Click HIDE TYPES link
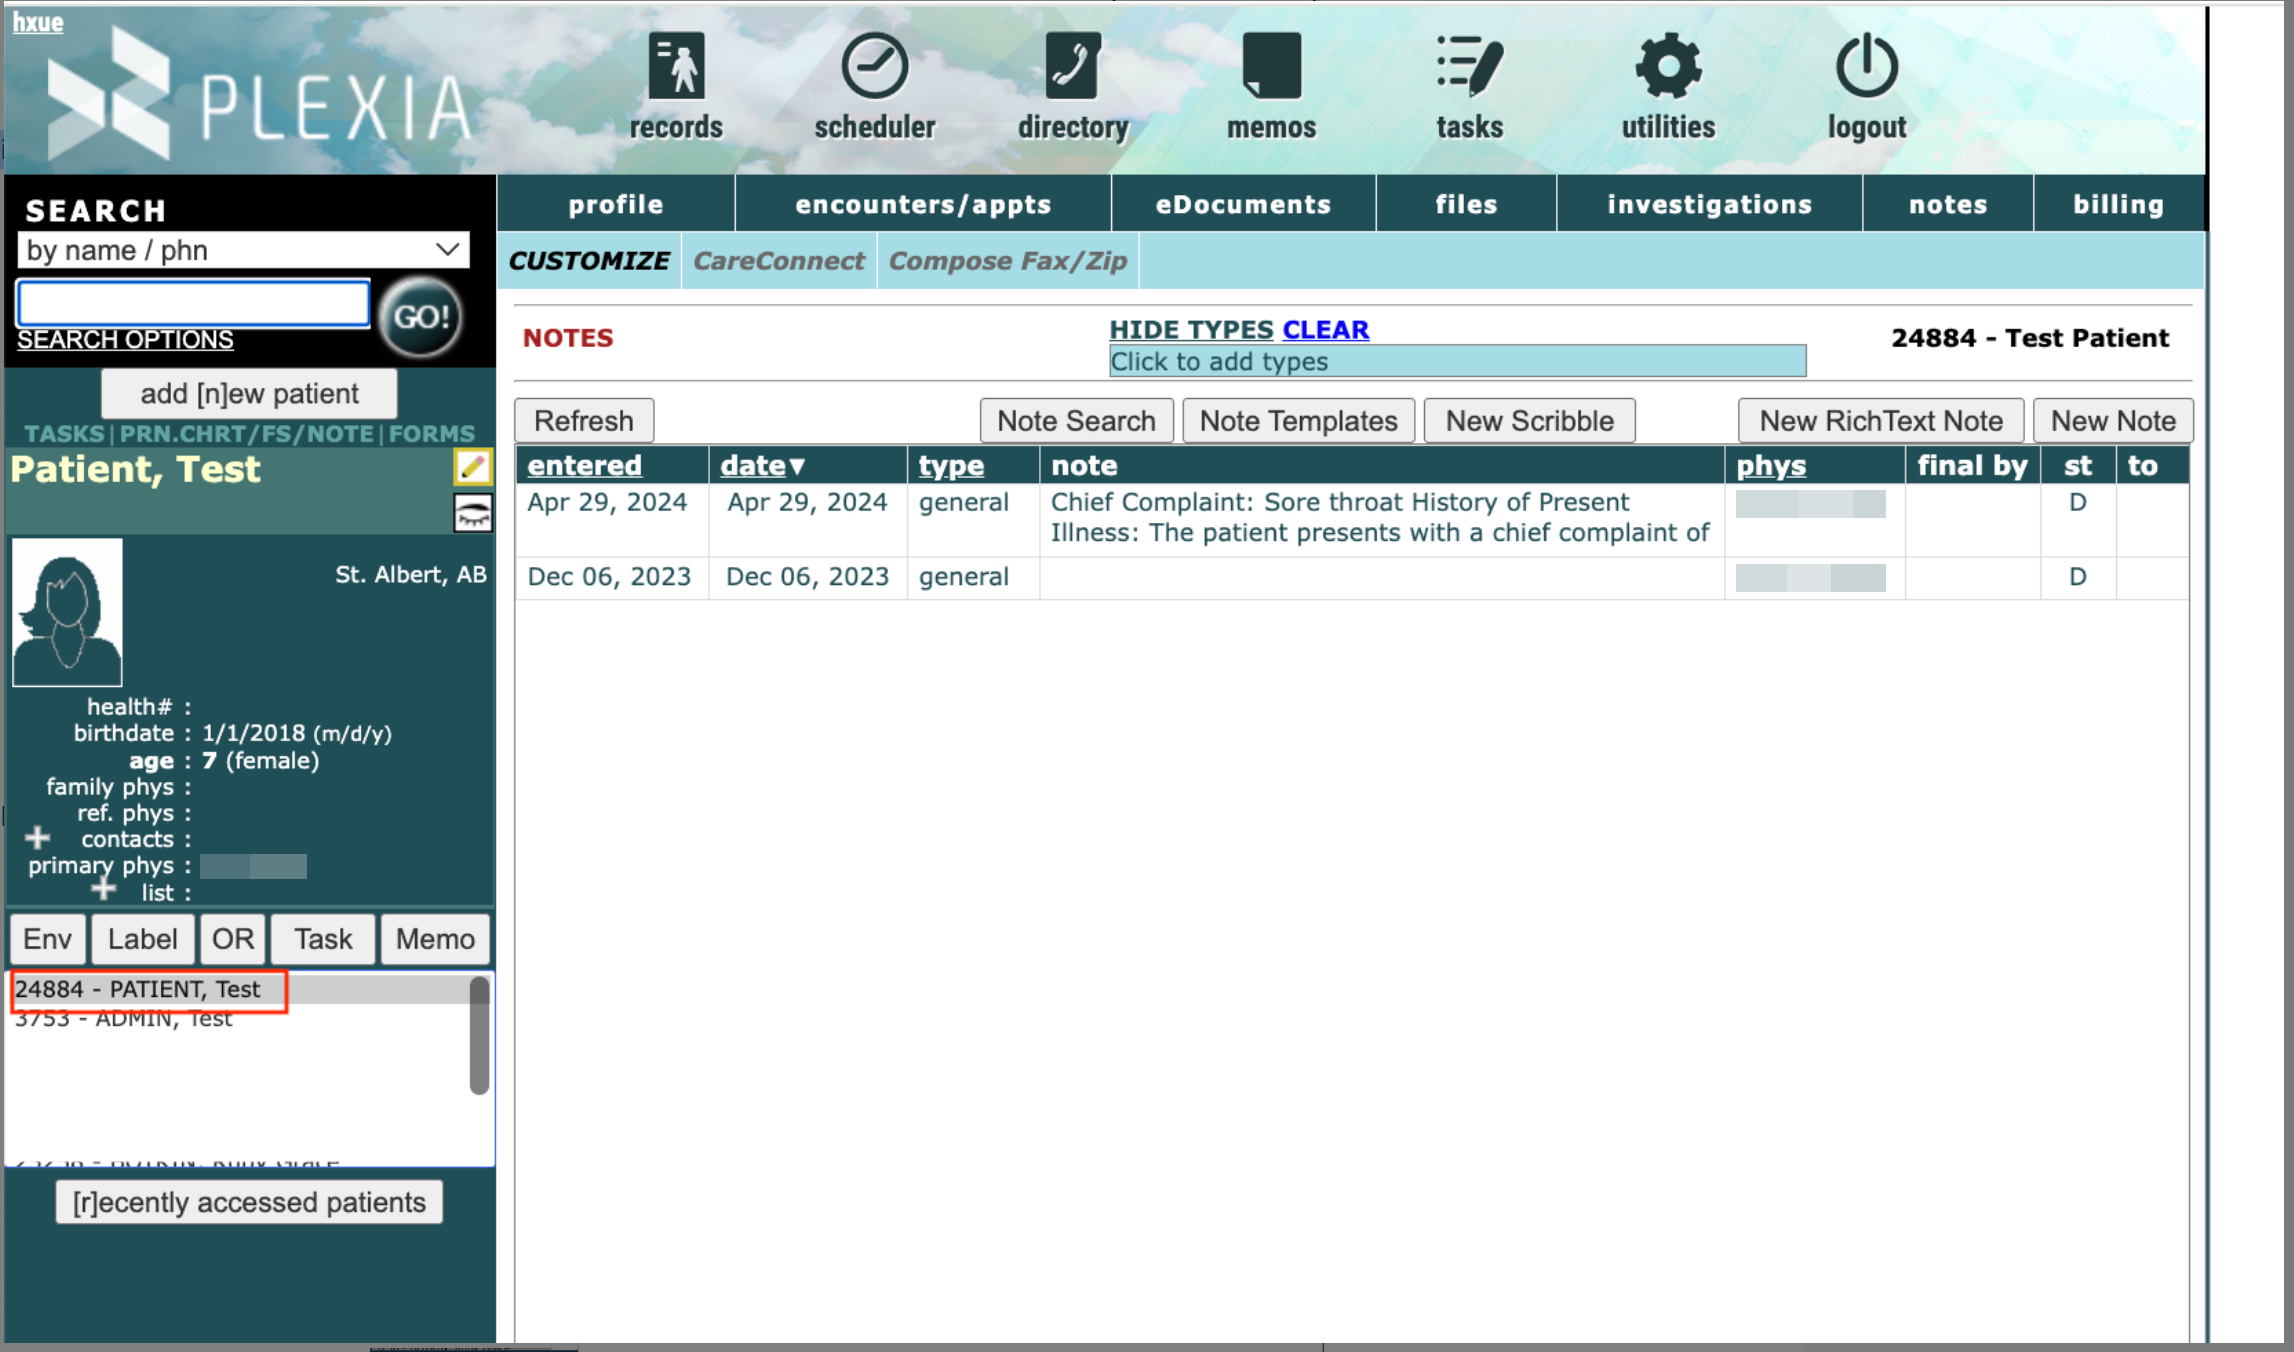 point(1191,330)
